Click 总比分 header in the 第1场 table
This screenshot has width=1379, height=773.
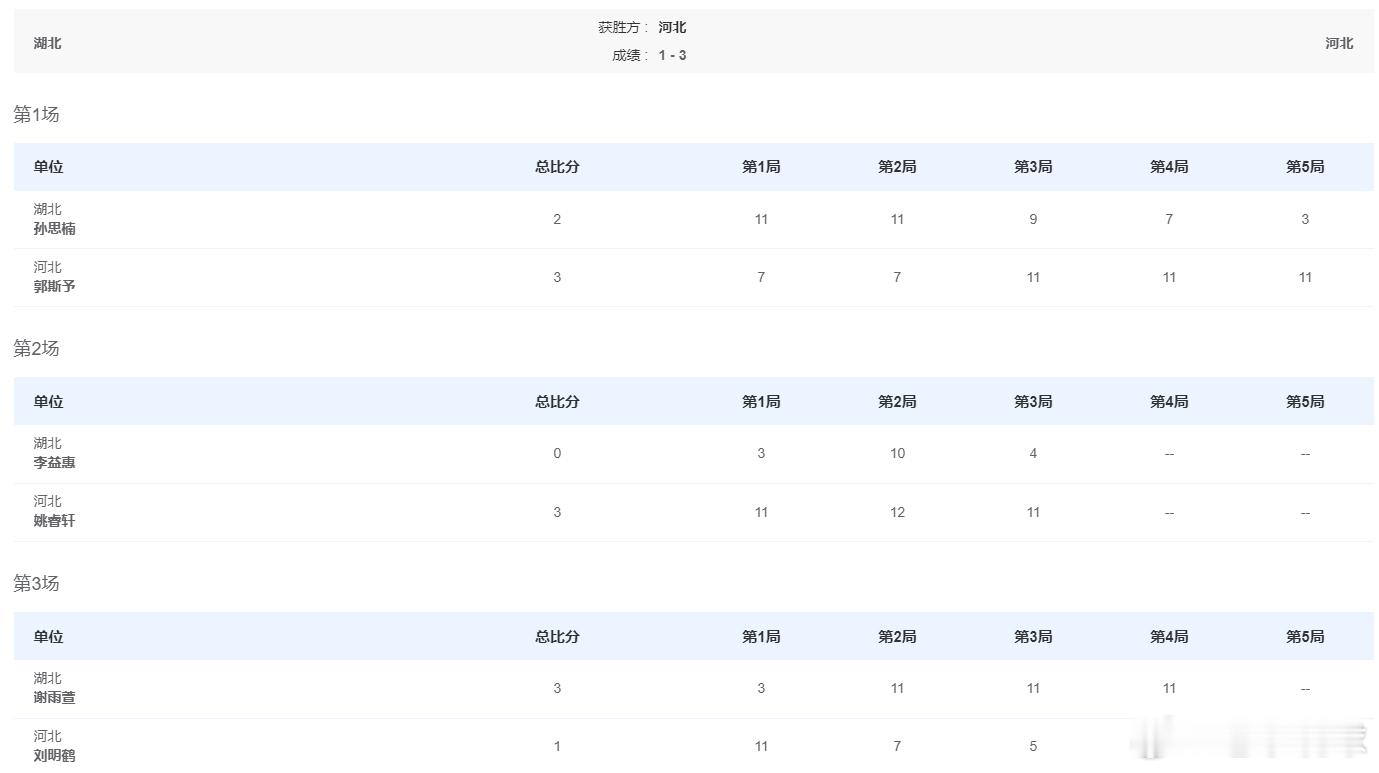coord(557,167)
